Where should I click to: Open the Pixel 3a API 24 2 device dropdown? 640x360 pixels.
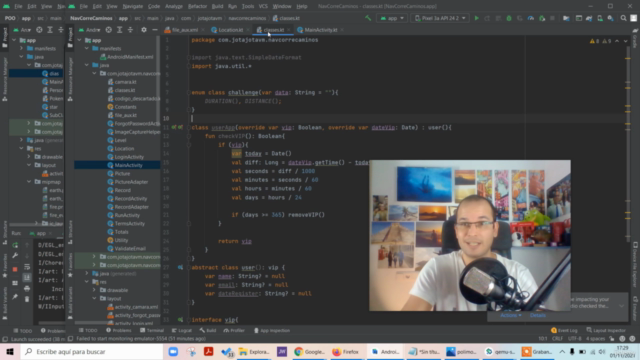[x=440, y=18]
